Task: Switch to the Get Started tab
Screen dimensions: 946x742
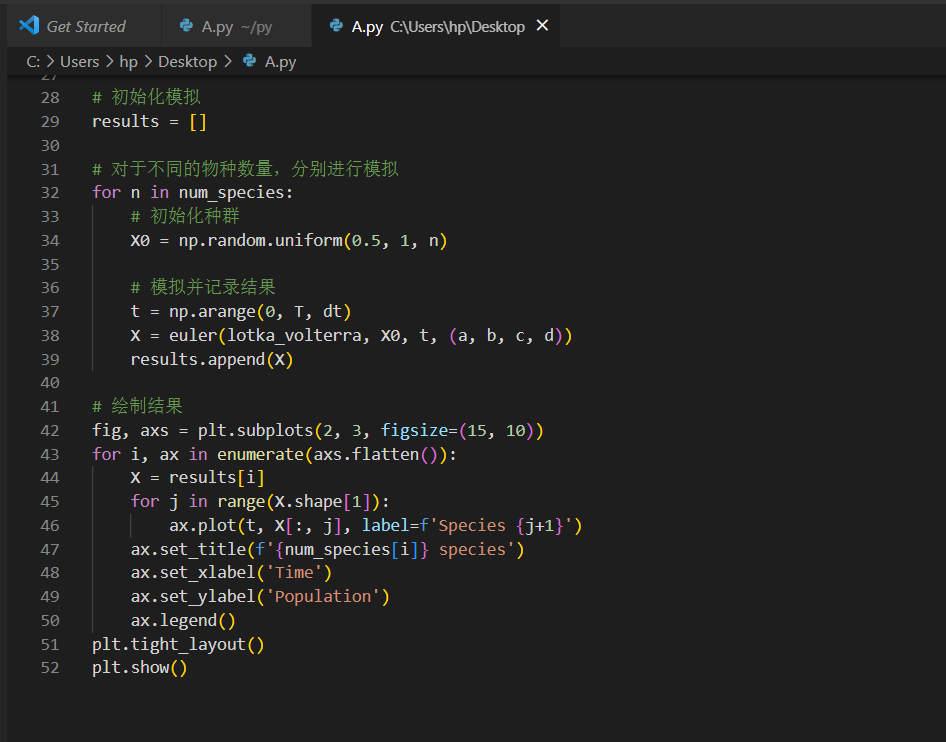Action: pyautogui.click(x=84, y=26)
